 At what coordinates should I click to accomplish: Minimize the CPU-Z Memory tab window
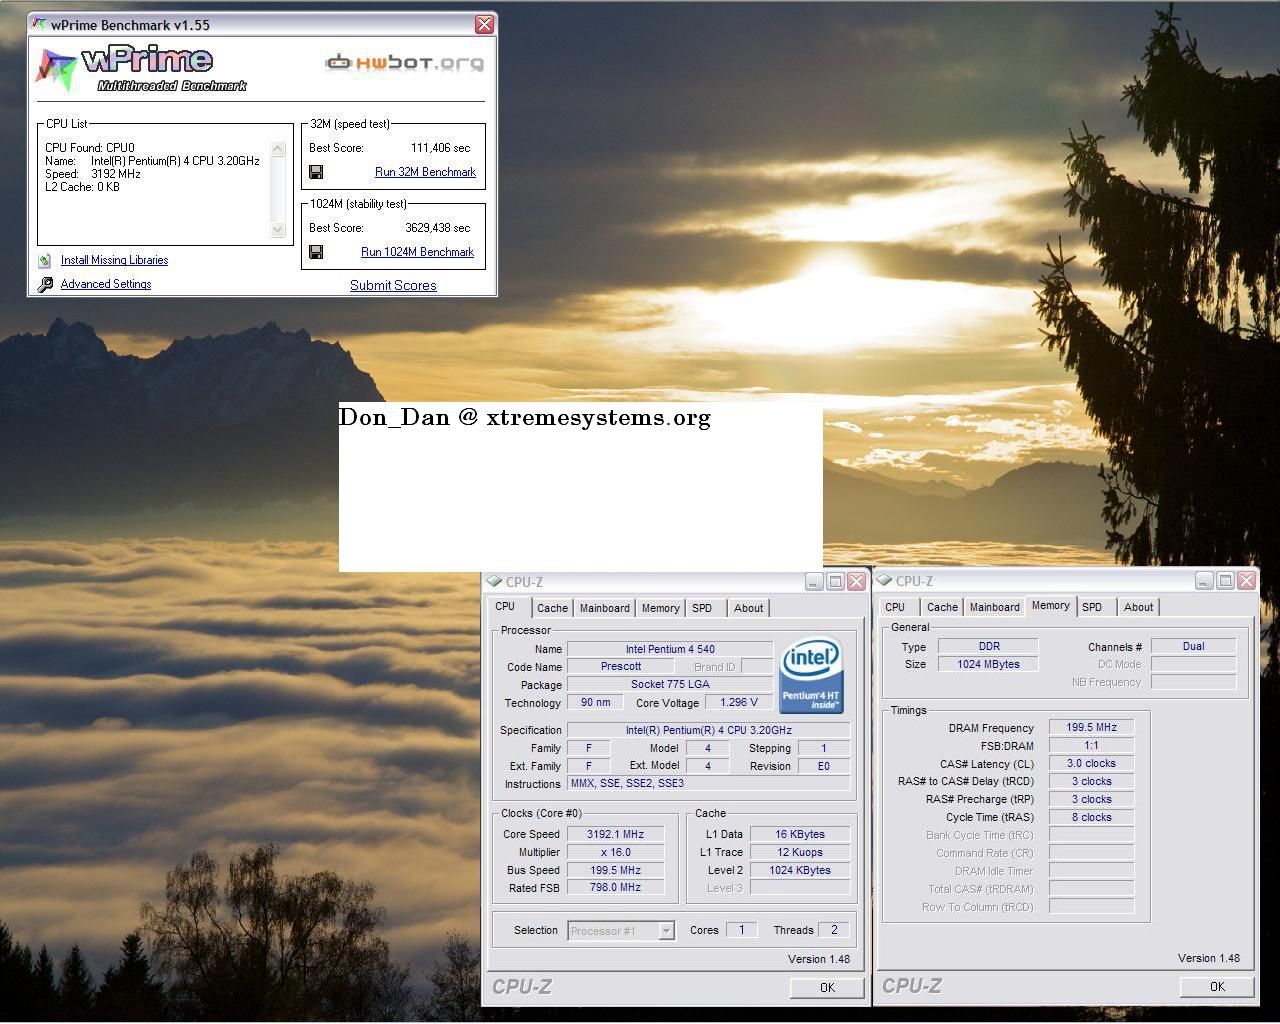1204,580
